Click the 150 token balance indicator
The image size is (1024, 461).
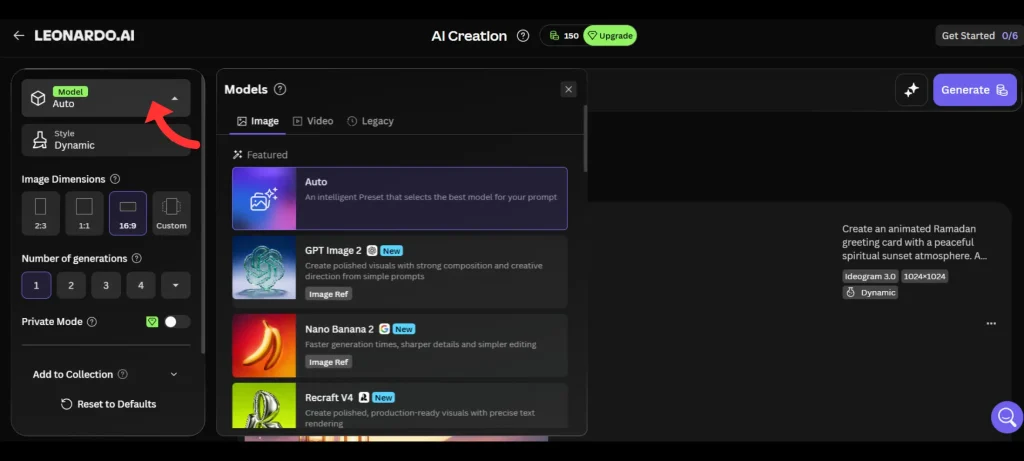click(564, 36)
